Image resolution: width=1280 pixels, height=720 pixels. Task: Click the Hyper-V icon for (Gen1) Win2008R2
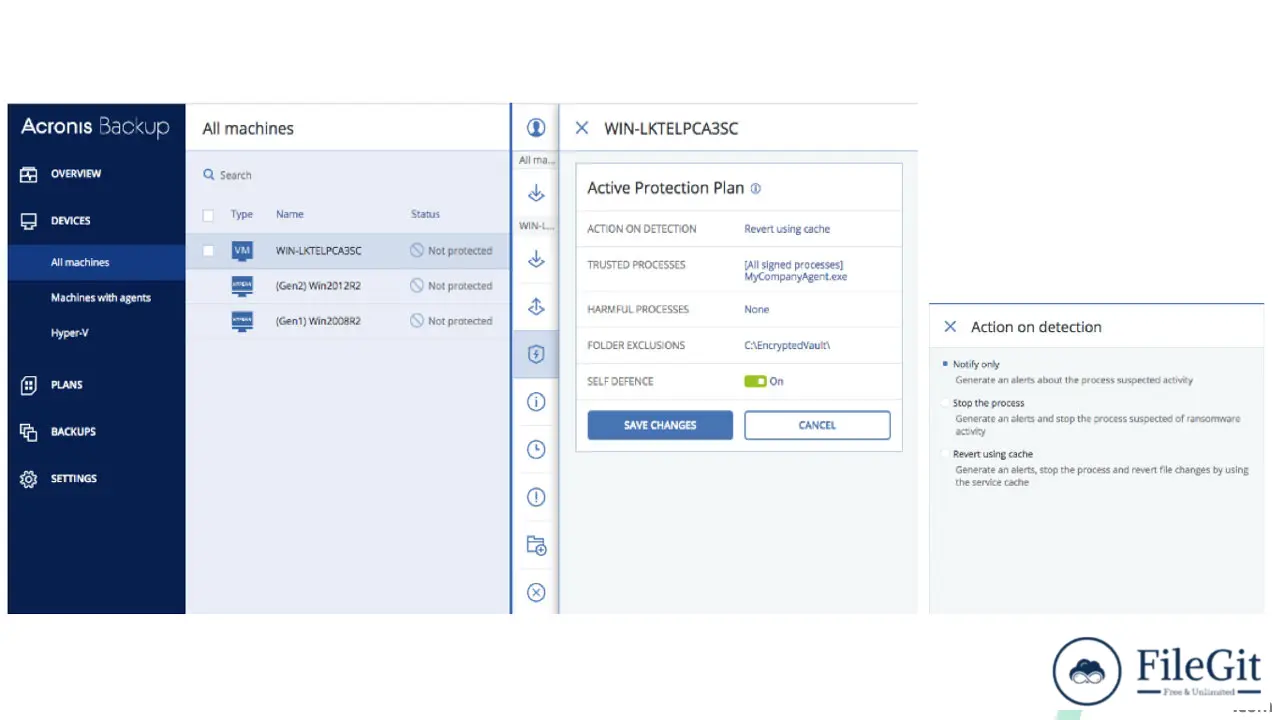[242, 321]
